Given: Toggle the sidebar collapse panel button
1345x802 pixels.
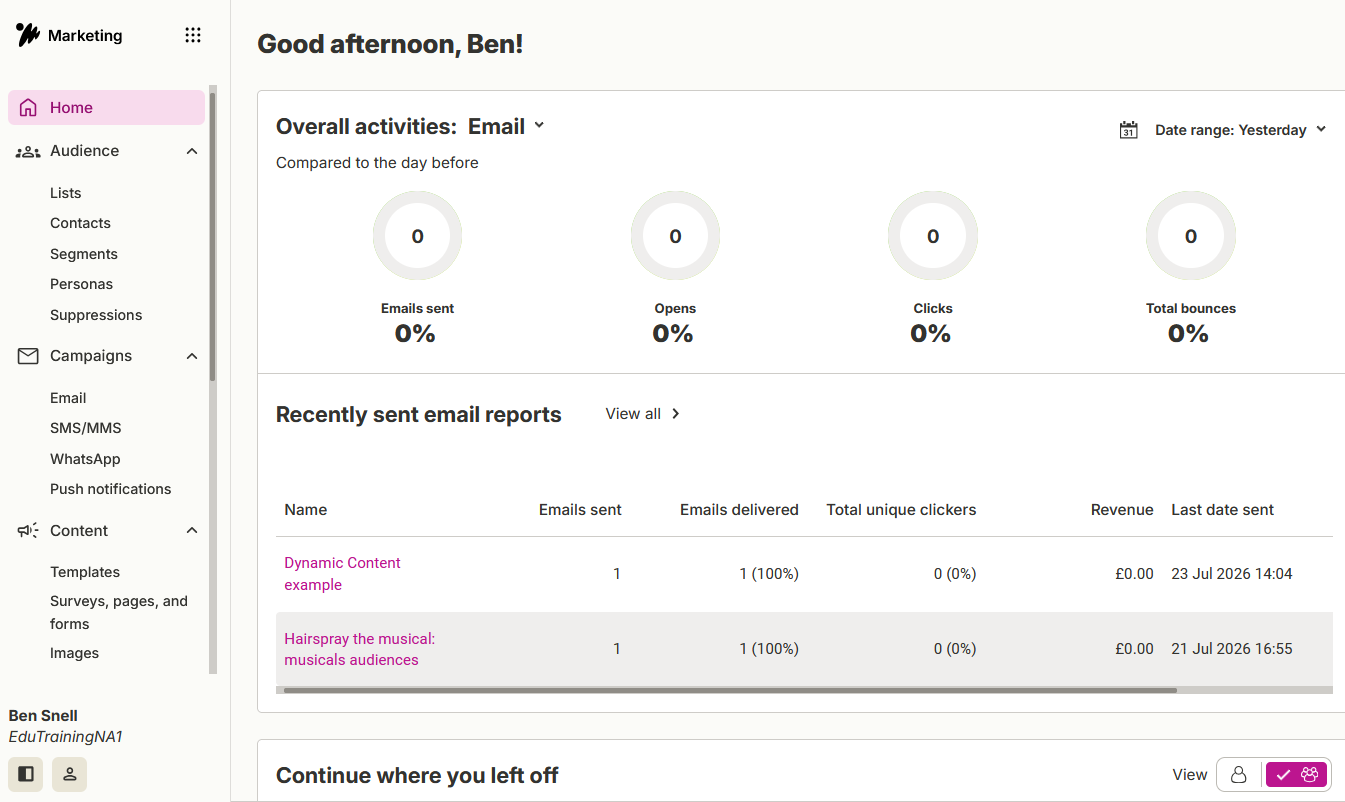Looking at the screenshot, I should point(26,774).
